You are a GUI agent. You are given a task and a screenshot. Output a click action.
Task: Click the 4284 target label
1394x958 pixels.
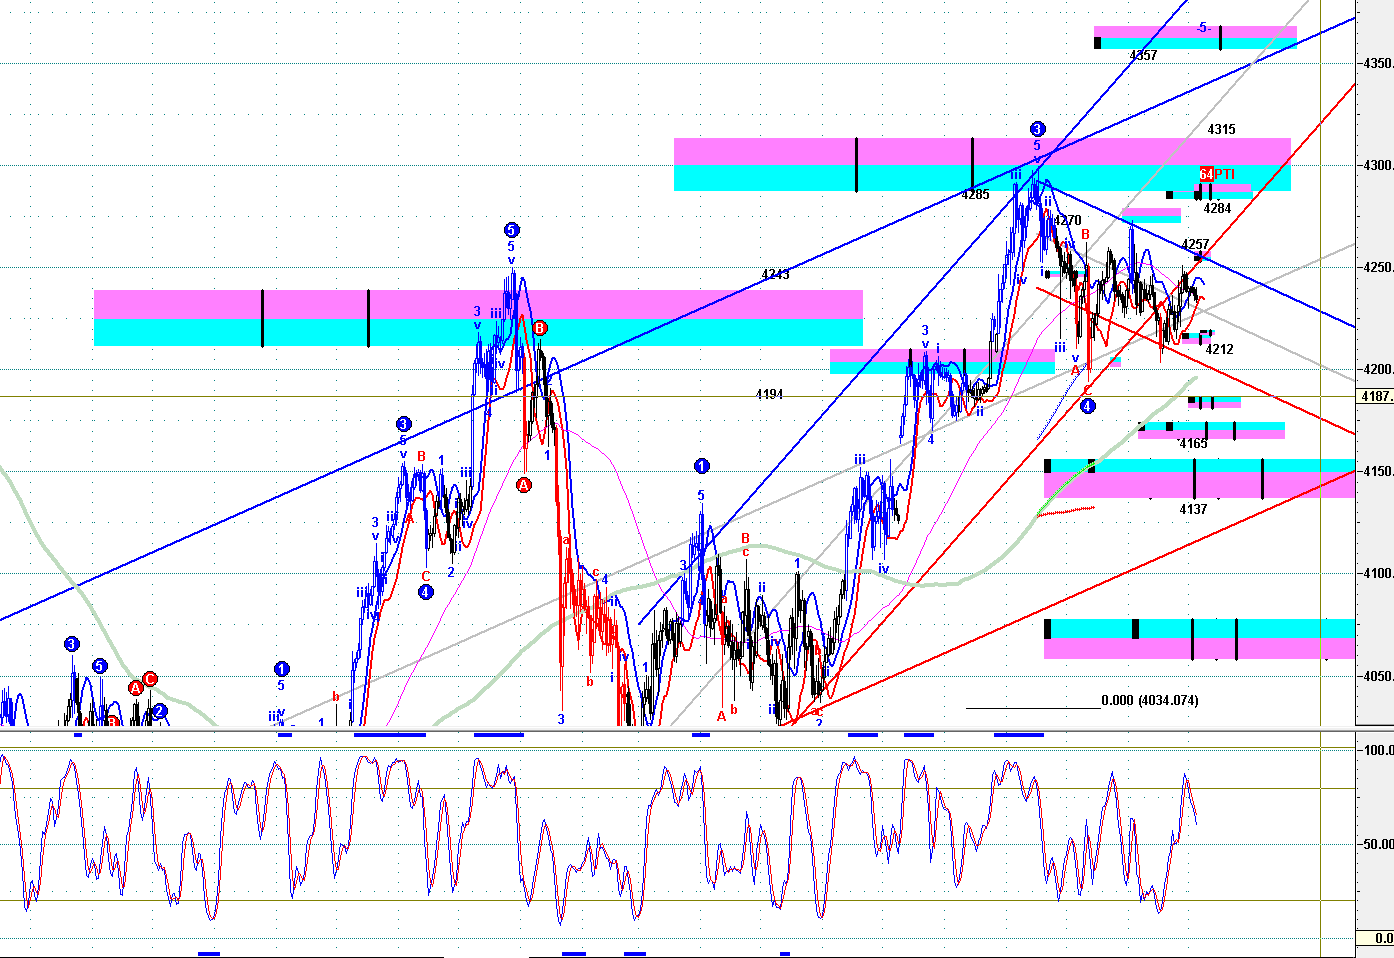1217,209
